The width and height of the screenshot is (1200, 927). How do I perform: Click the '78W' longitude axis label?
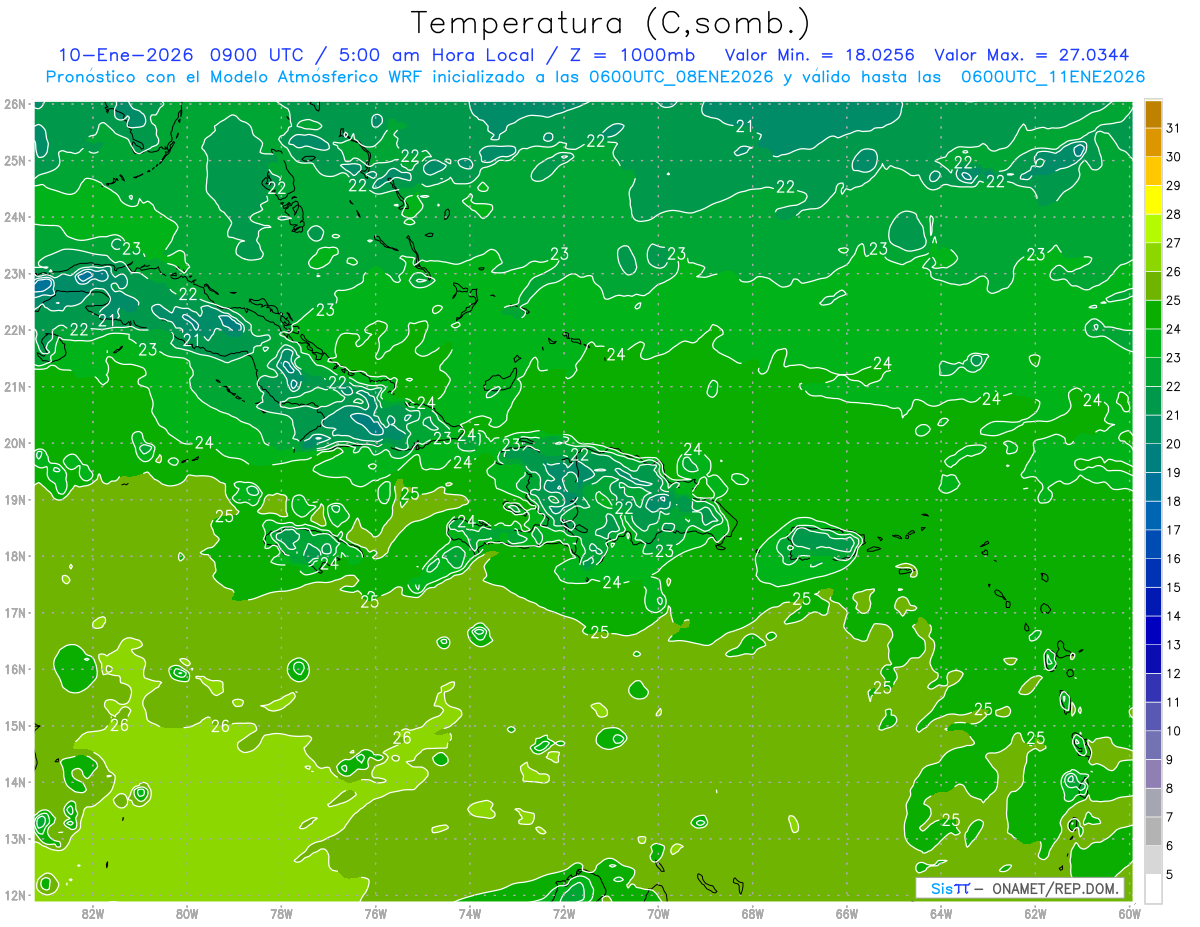coord(281,912)
